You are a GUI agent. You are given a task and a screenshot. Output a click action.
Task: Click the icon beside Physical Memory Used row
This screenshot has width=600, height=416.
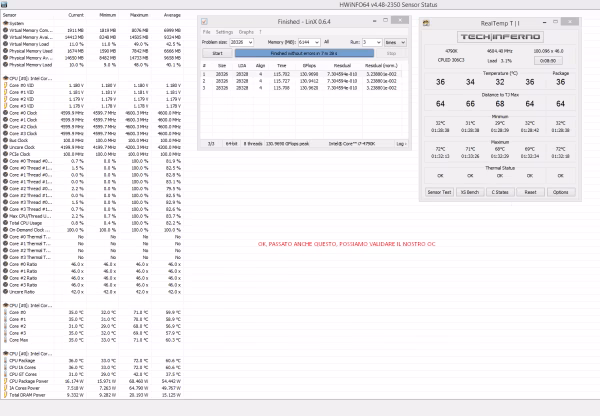pos(5,51)
